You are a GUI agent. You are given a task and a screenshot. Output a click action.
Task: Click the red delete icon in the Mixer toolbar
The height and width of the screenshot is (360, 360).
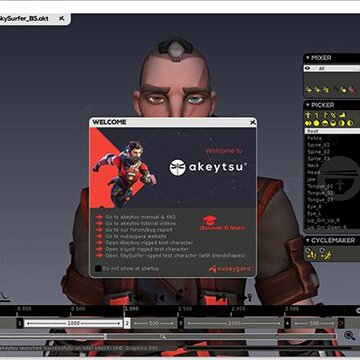352,90
